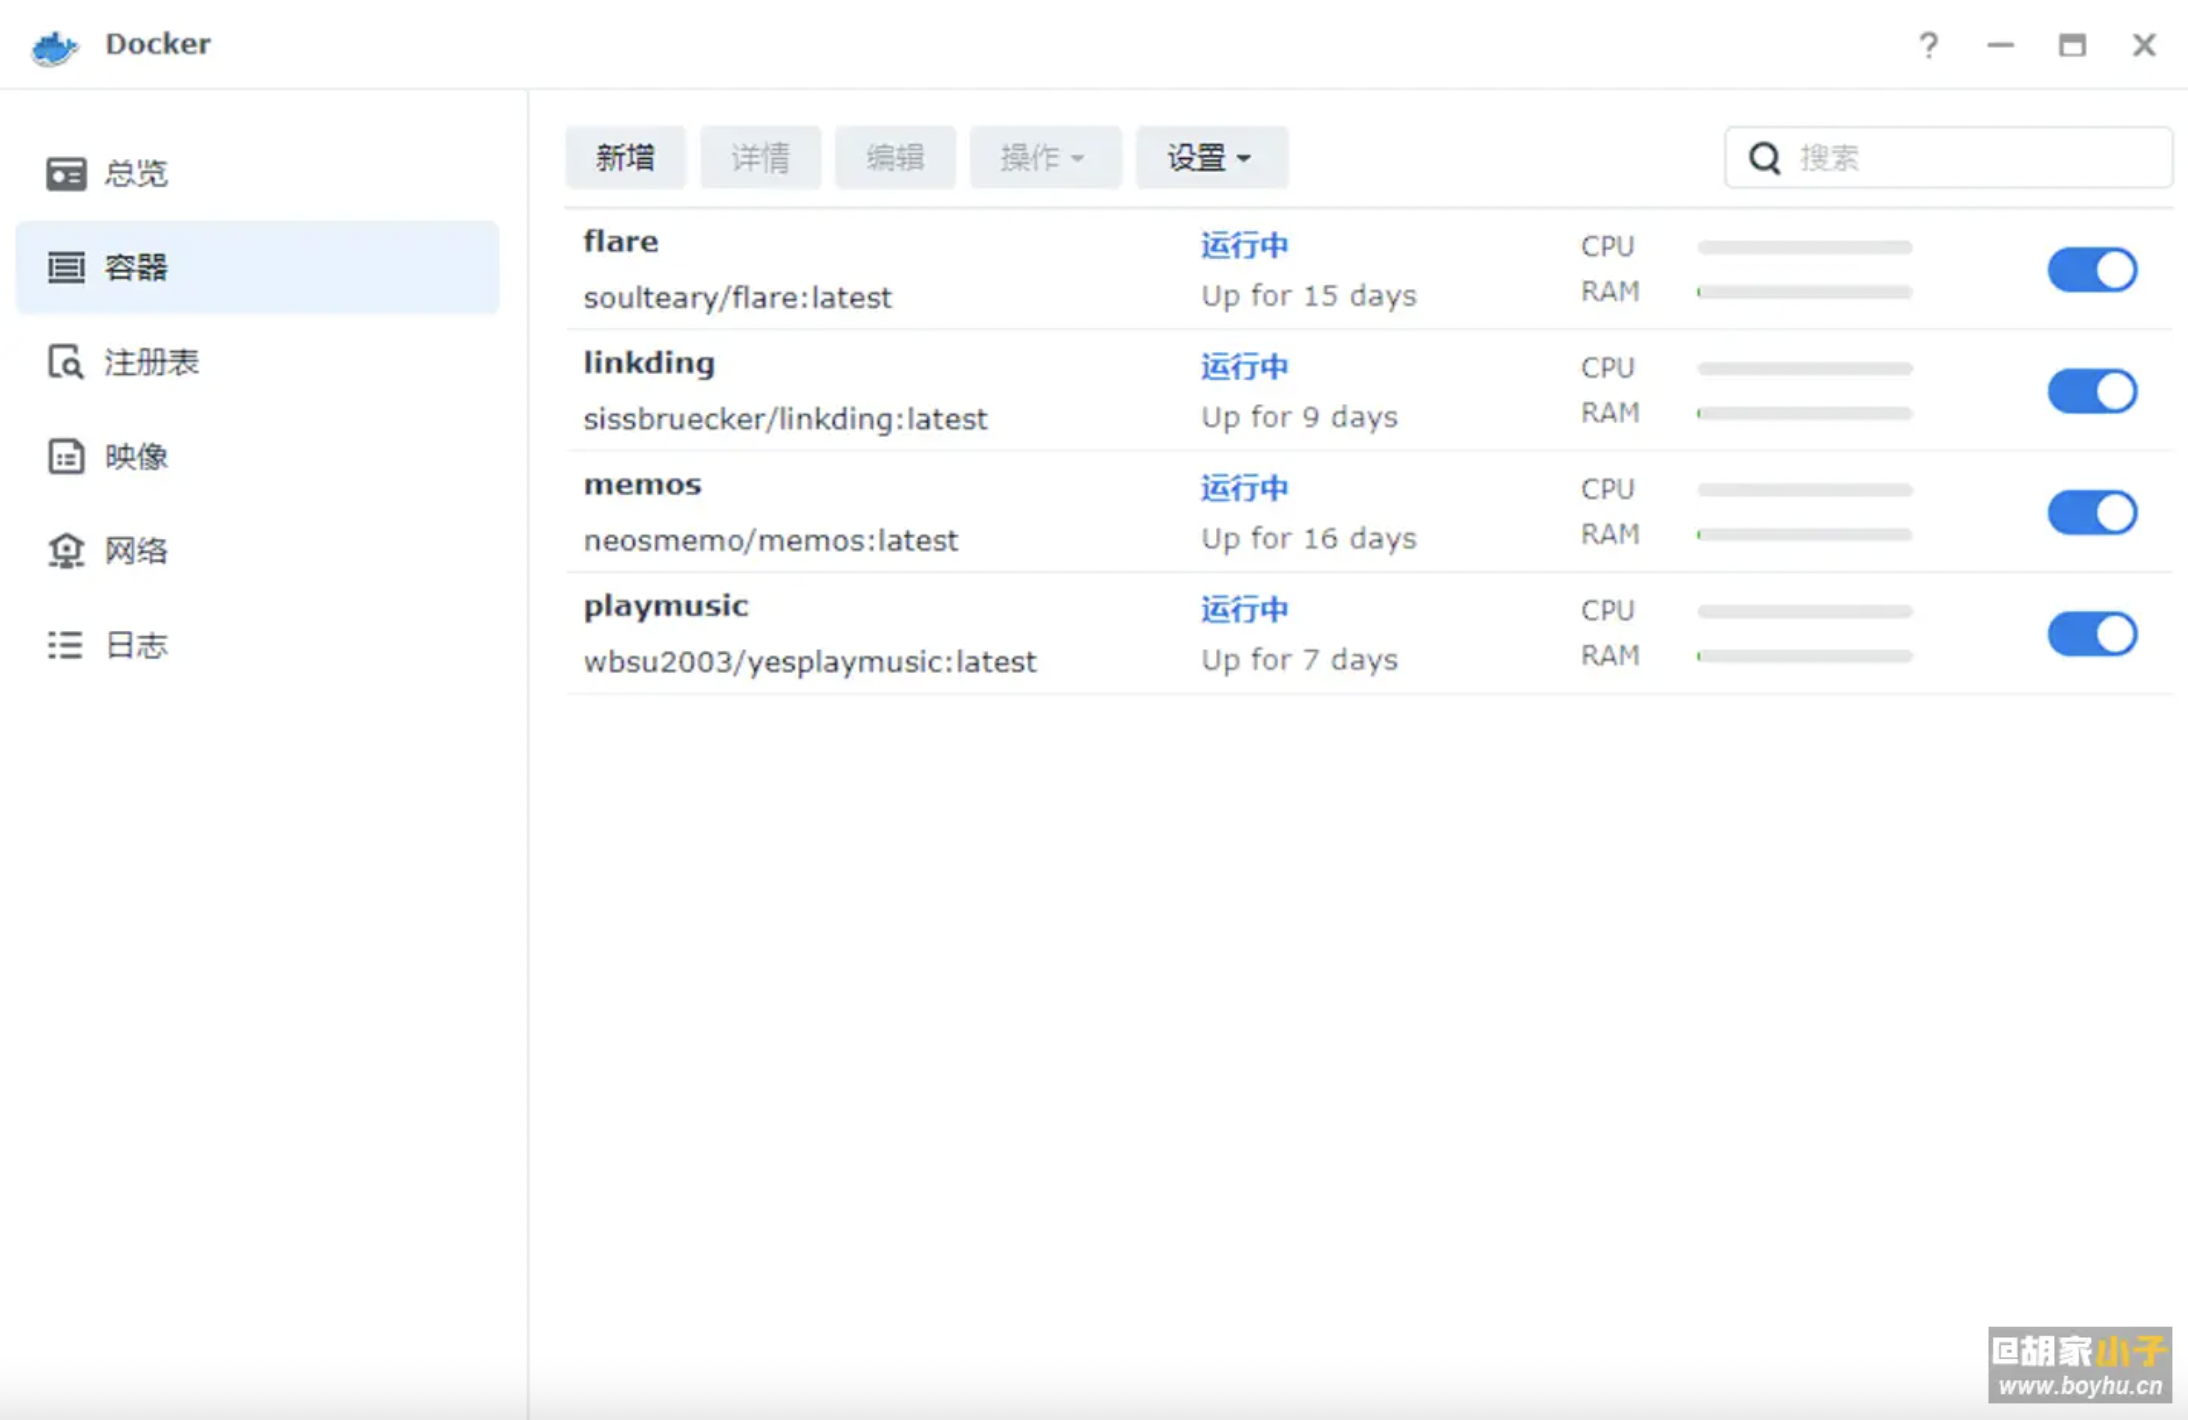Click the playmusic CPU usage bar
2188x1420 pixels.
[x=1804, y=611]
